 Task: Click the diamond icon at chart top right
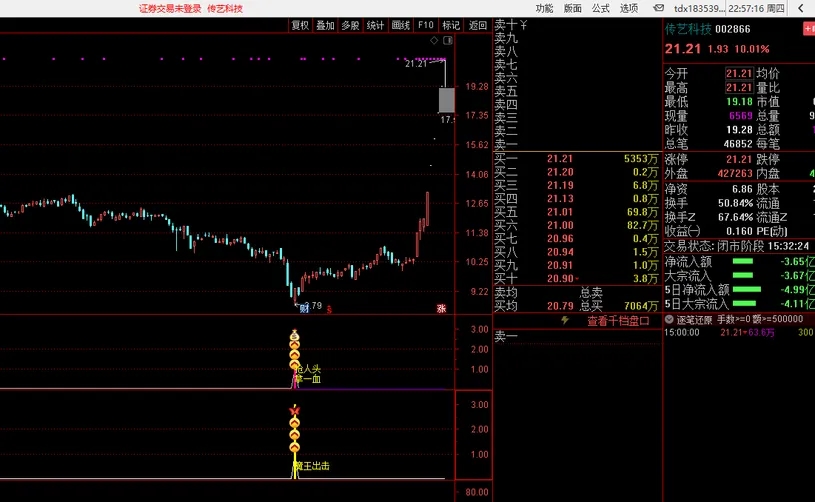(x=432, y=41)
